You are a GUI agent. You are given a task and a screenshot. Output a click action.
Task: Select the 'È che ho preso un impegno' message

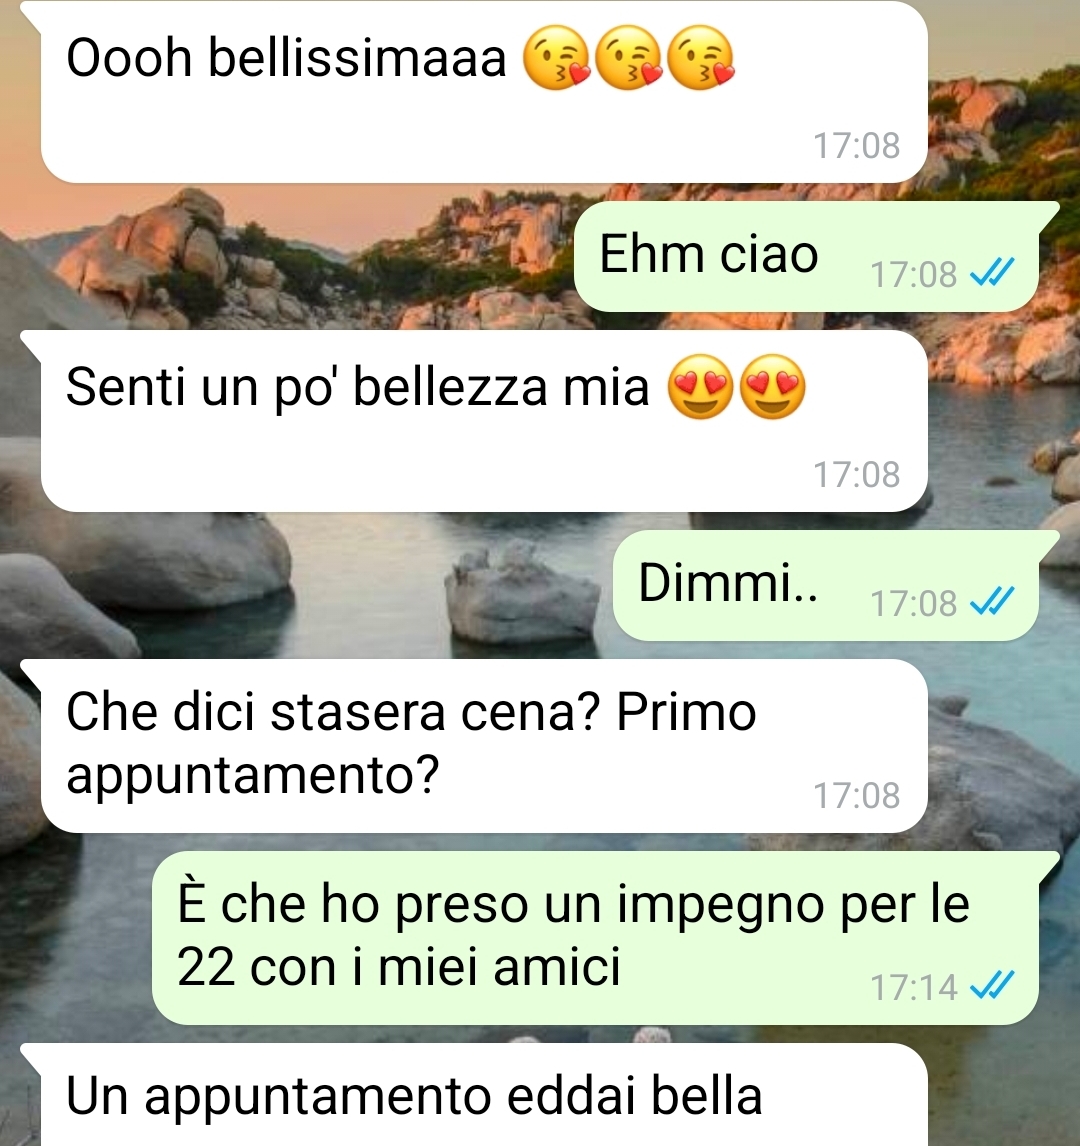[595, 938]
